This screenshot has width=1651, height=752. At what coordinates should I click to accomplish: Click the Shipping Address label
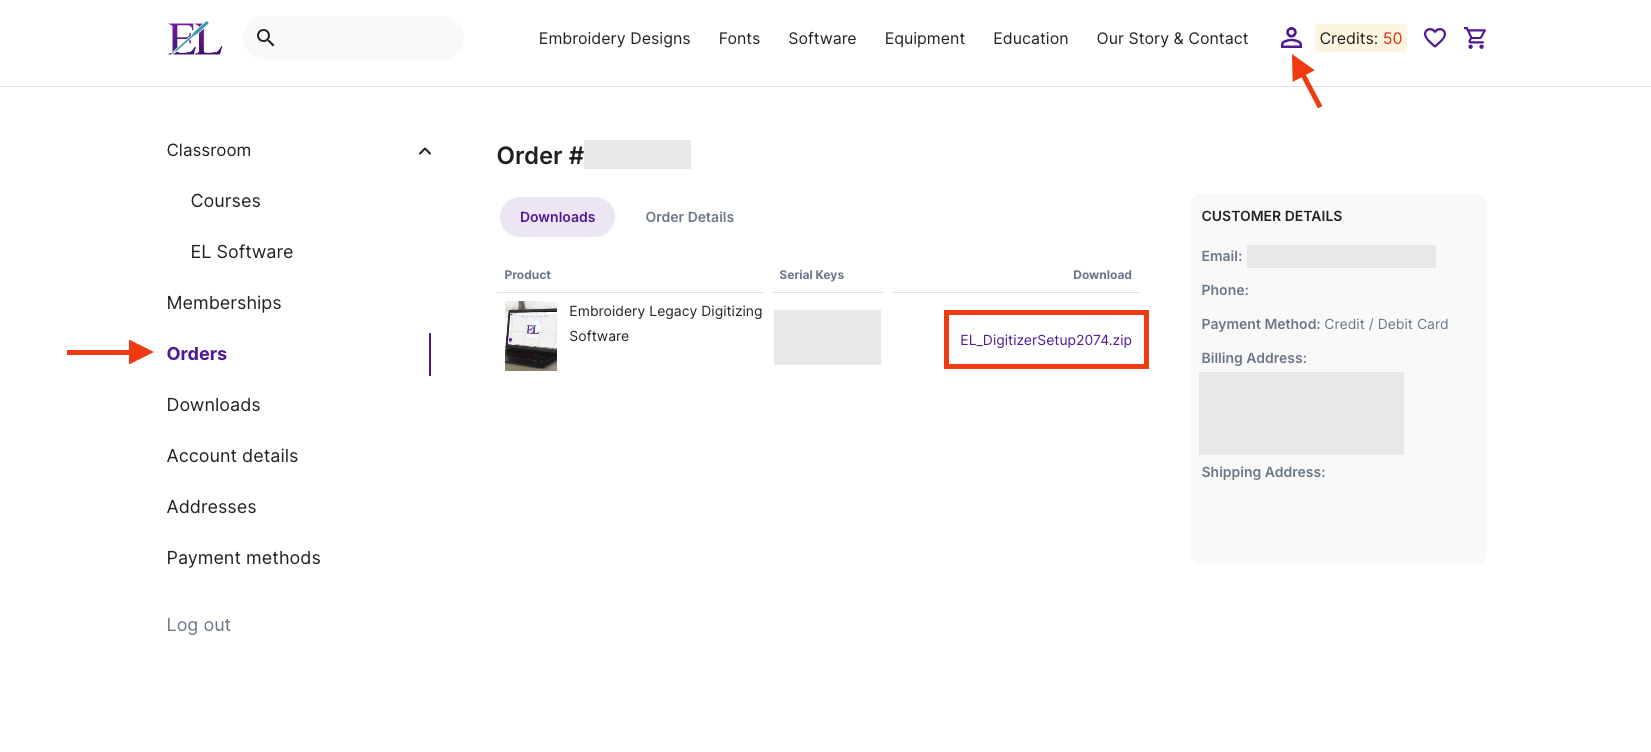(x=1263, y=472)
